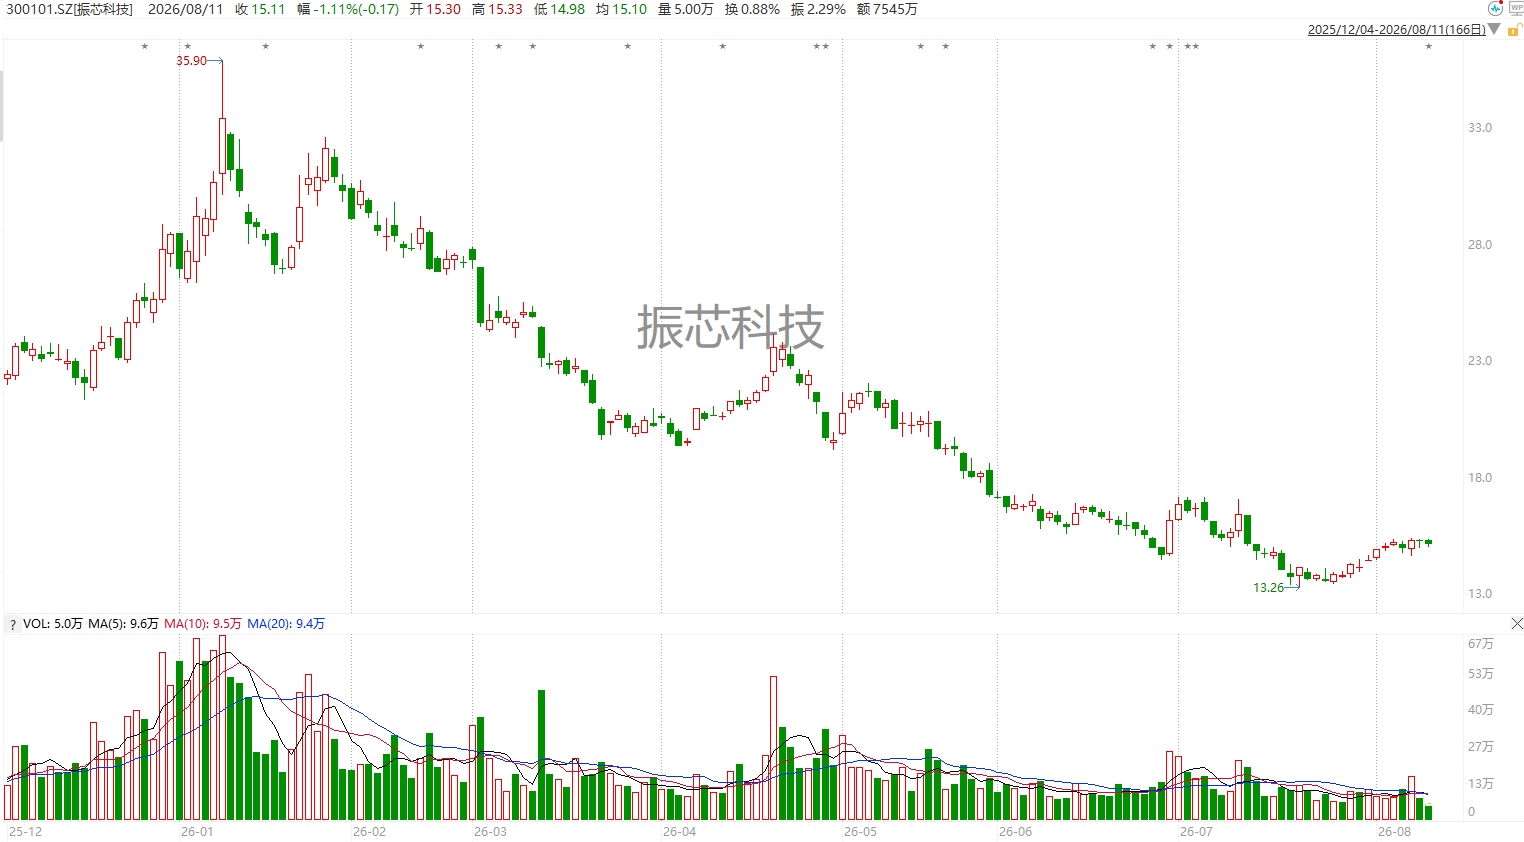Click the stock code 300101.SZ[振芯科技]
The width and height of the screenshot is (1524, 842).
pyautogui.click(x=69, y=9)
